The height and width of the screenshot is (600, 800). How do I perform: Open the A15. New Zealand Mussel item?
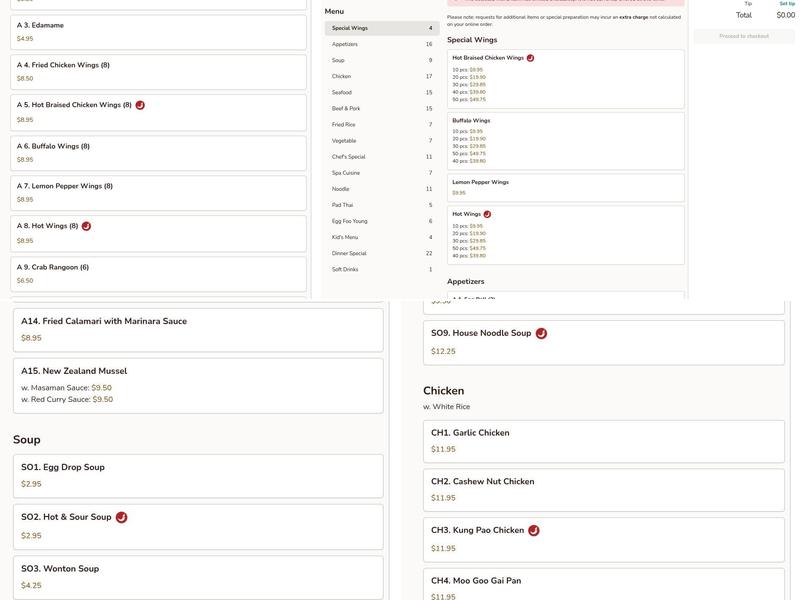(197, 385)
